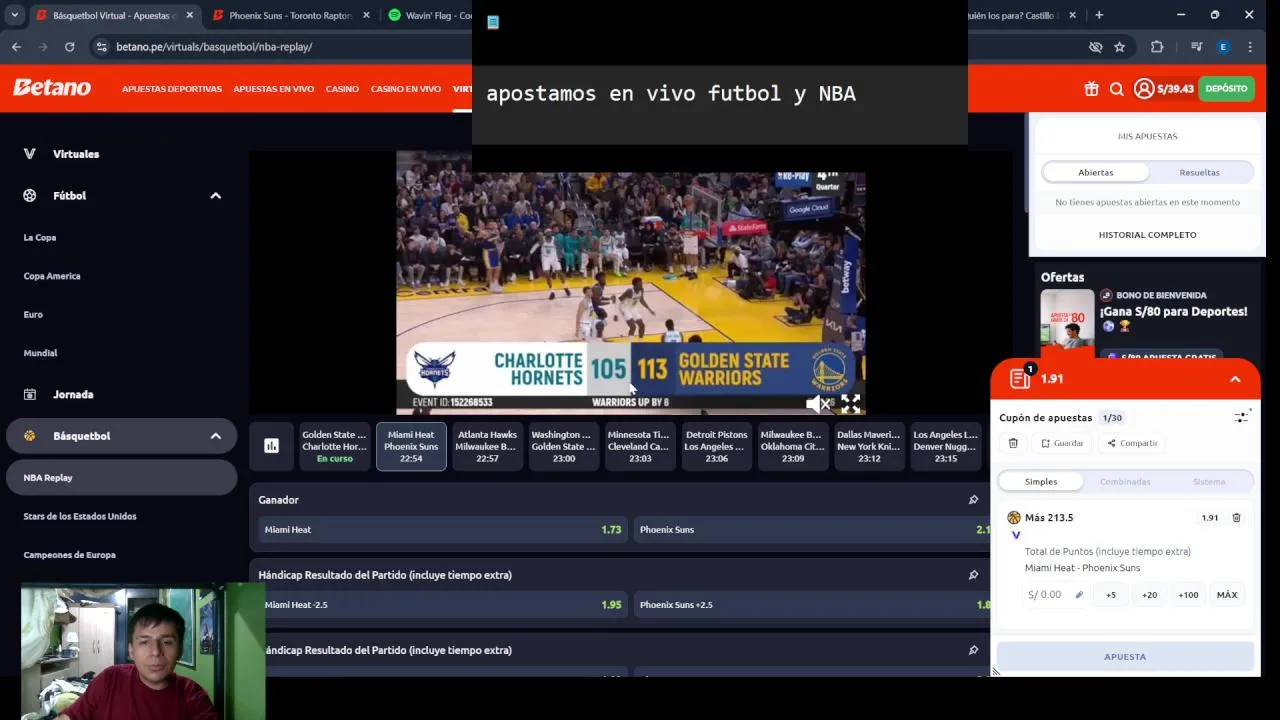Screen dimensions: 1280x720
Task: Open the search magnifier in Betano header
Action: coord(1117,89)
